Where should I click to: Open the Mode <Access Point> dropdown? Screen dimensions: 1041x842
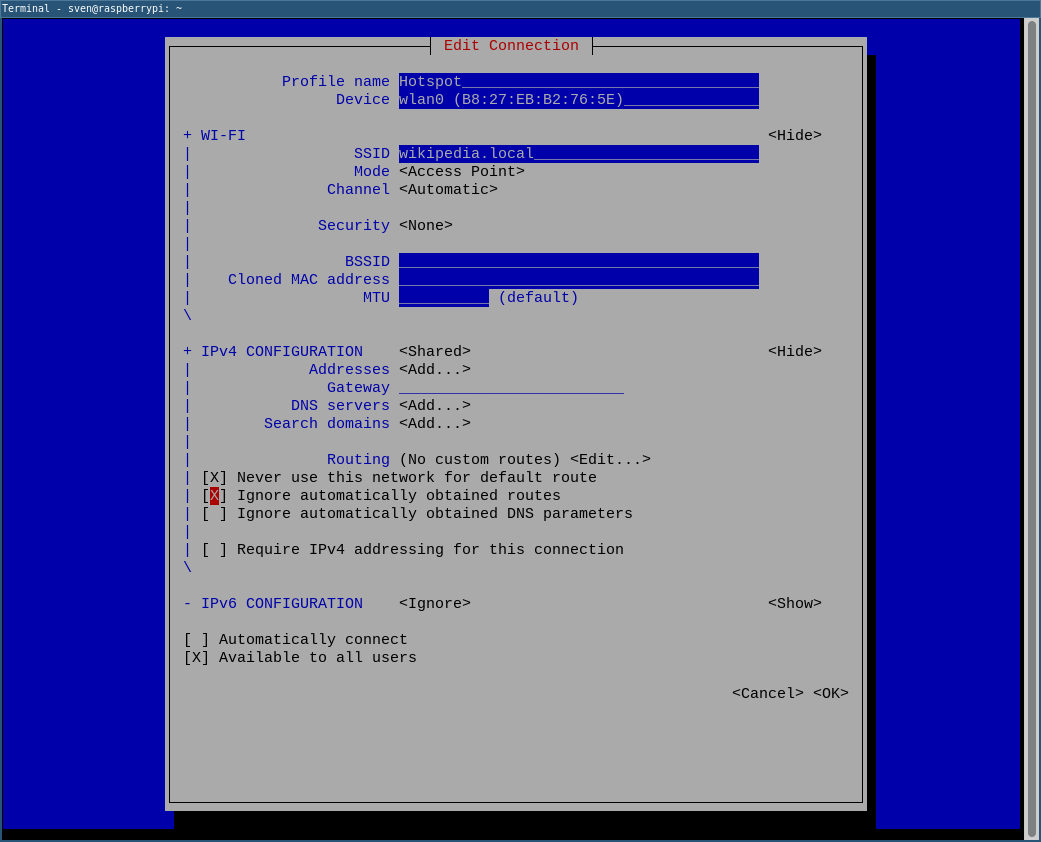pos(461,172)
